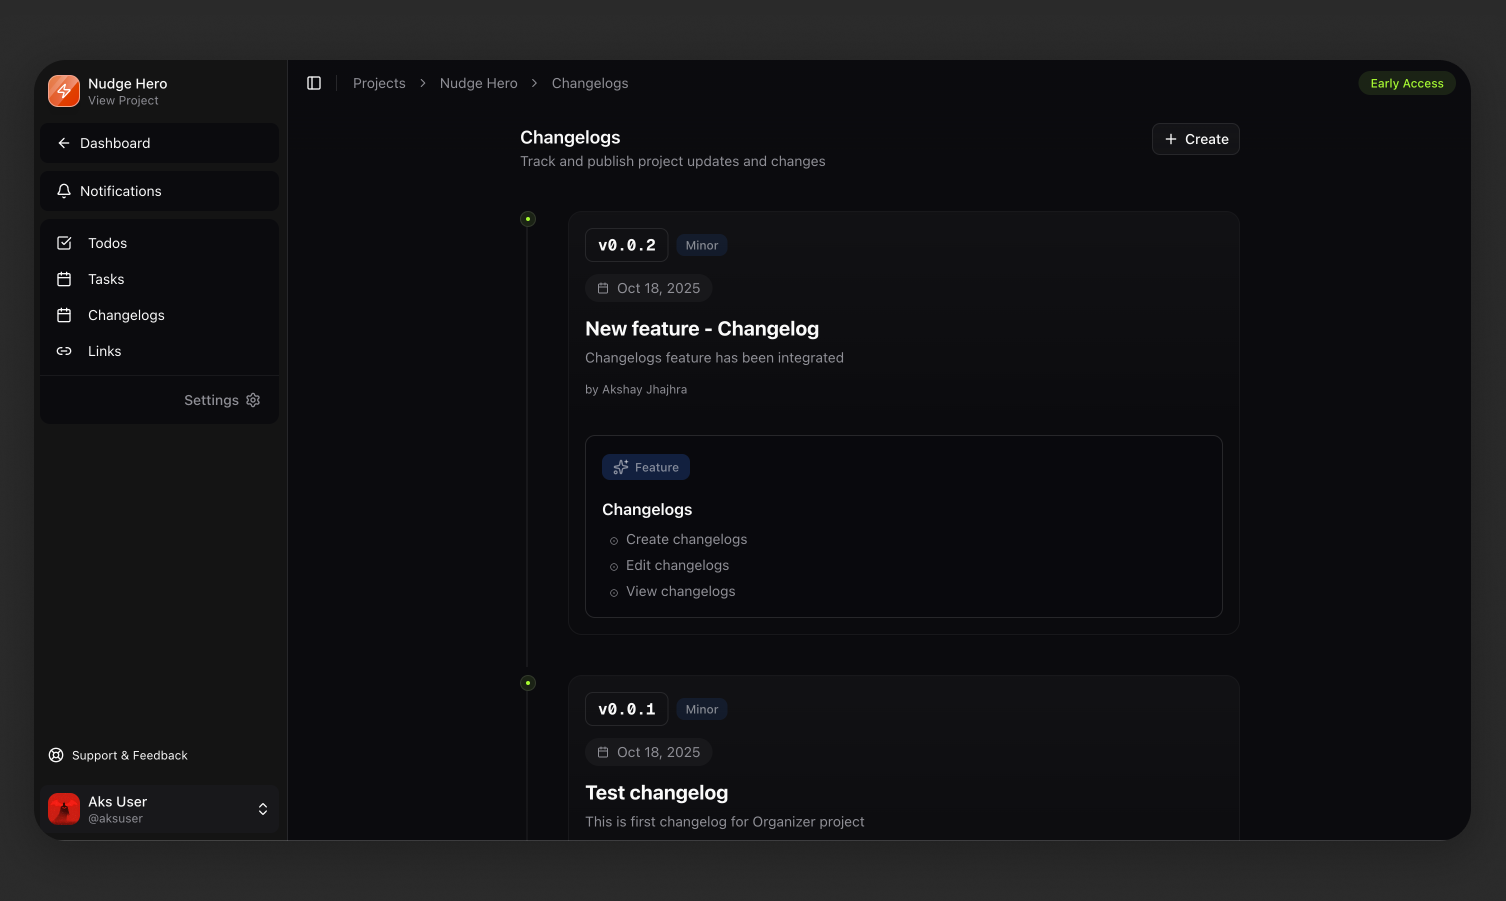Click the lifebuoy icon for Support & Feedback

coord(56,755)
